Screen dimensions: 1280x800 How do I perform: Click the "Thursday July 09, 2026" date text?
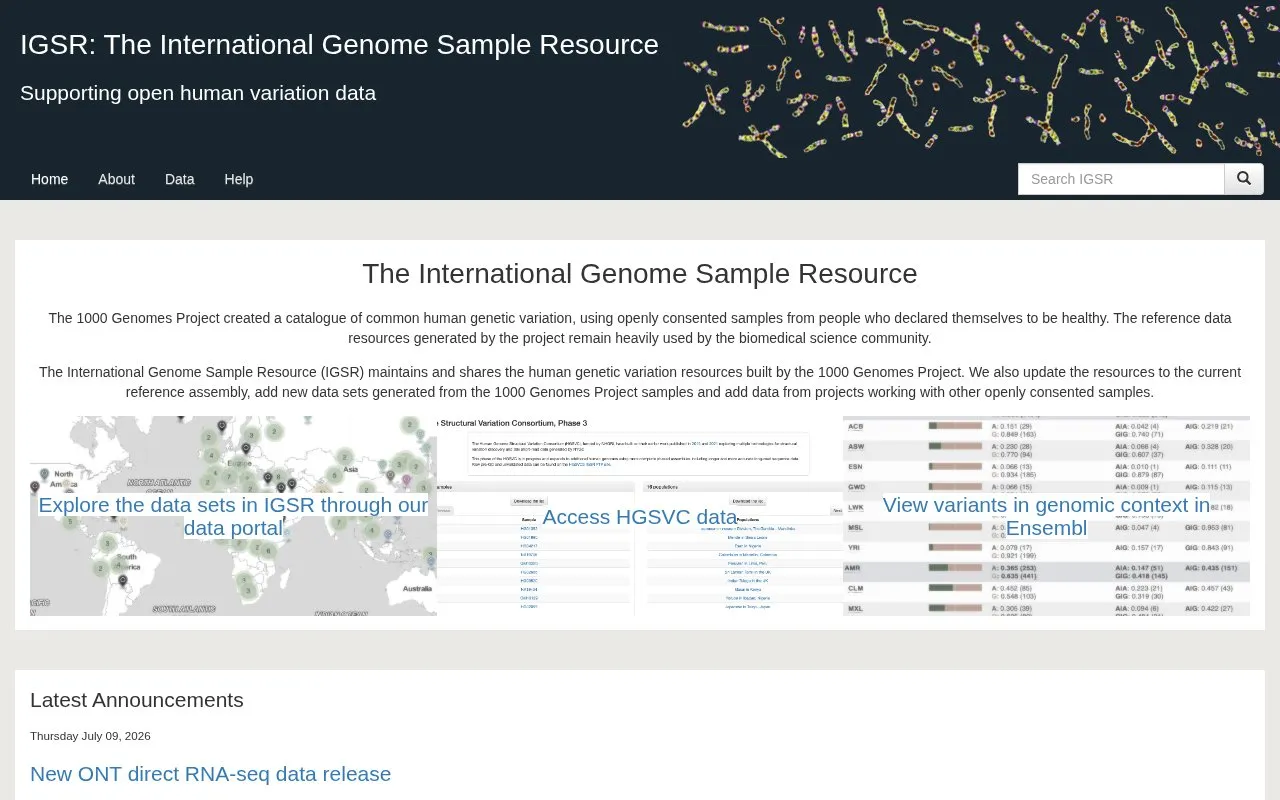tap(90, 736)
